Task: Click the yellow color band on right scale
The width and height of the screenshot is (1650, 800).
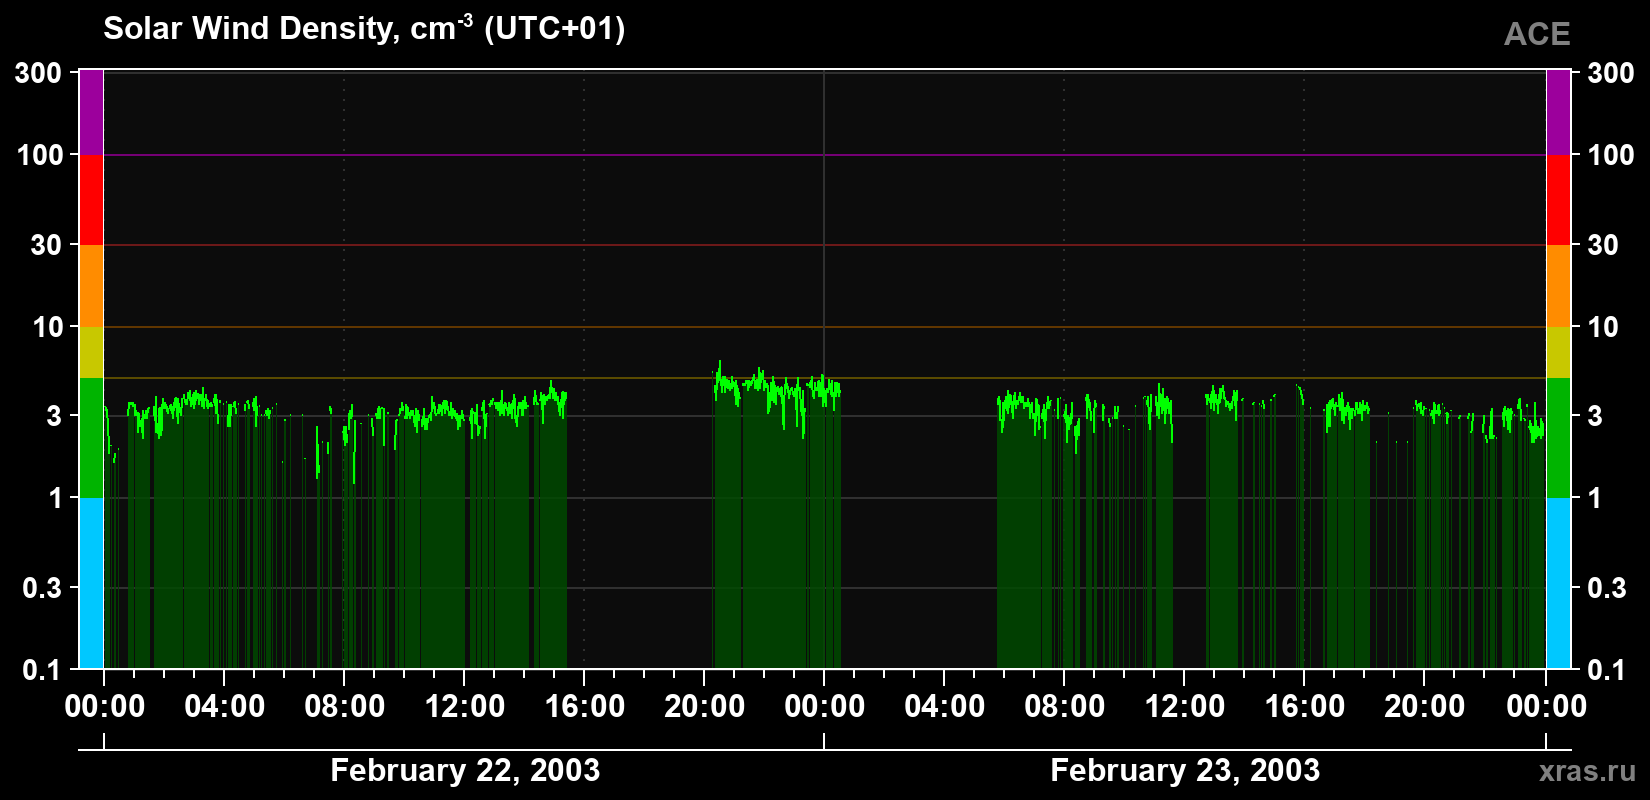Action: 1559,352
